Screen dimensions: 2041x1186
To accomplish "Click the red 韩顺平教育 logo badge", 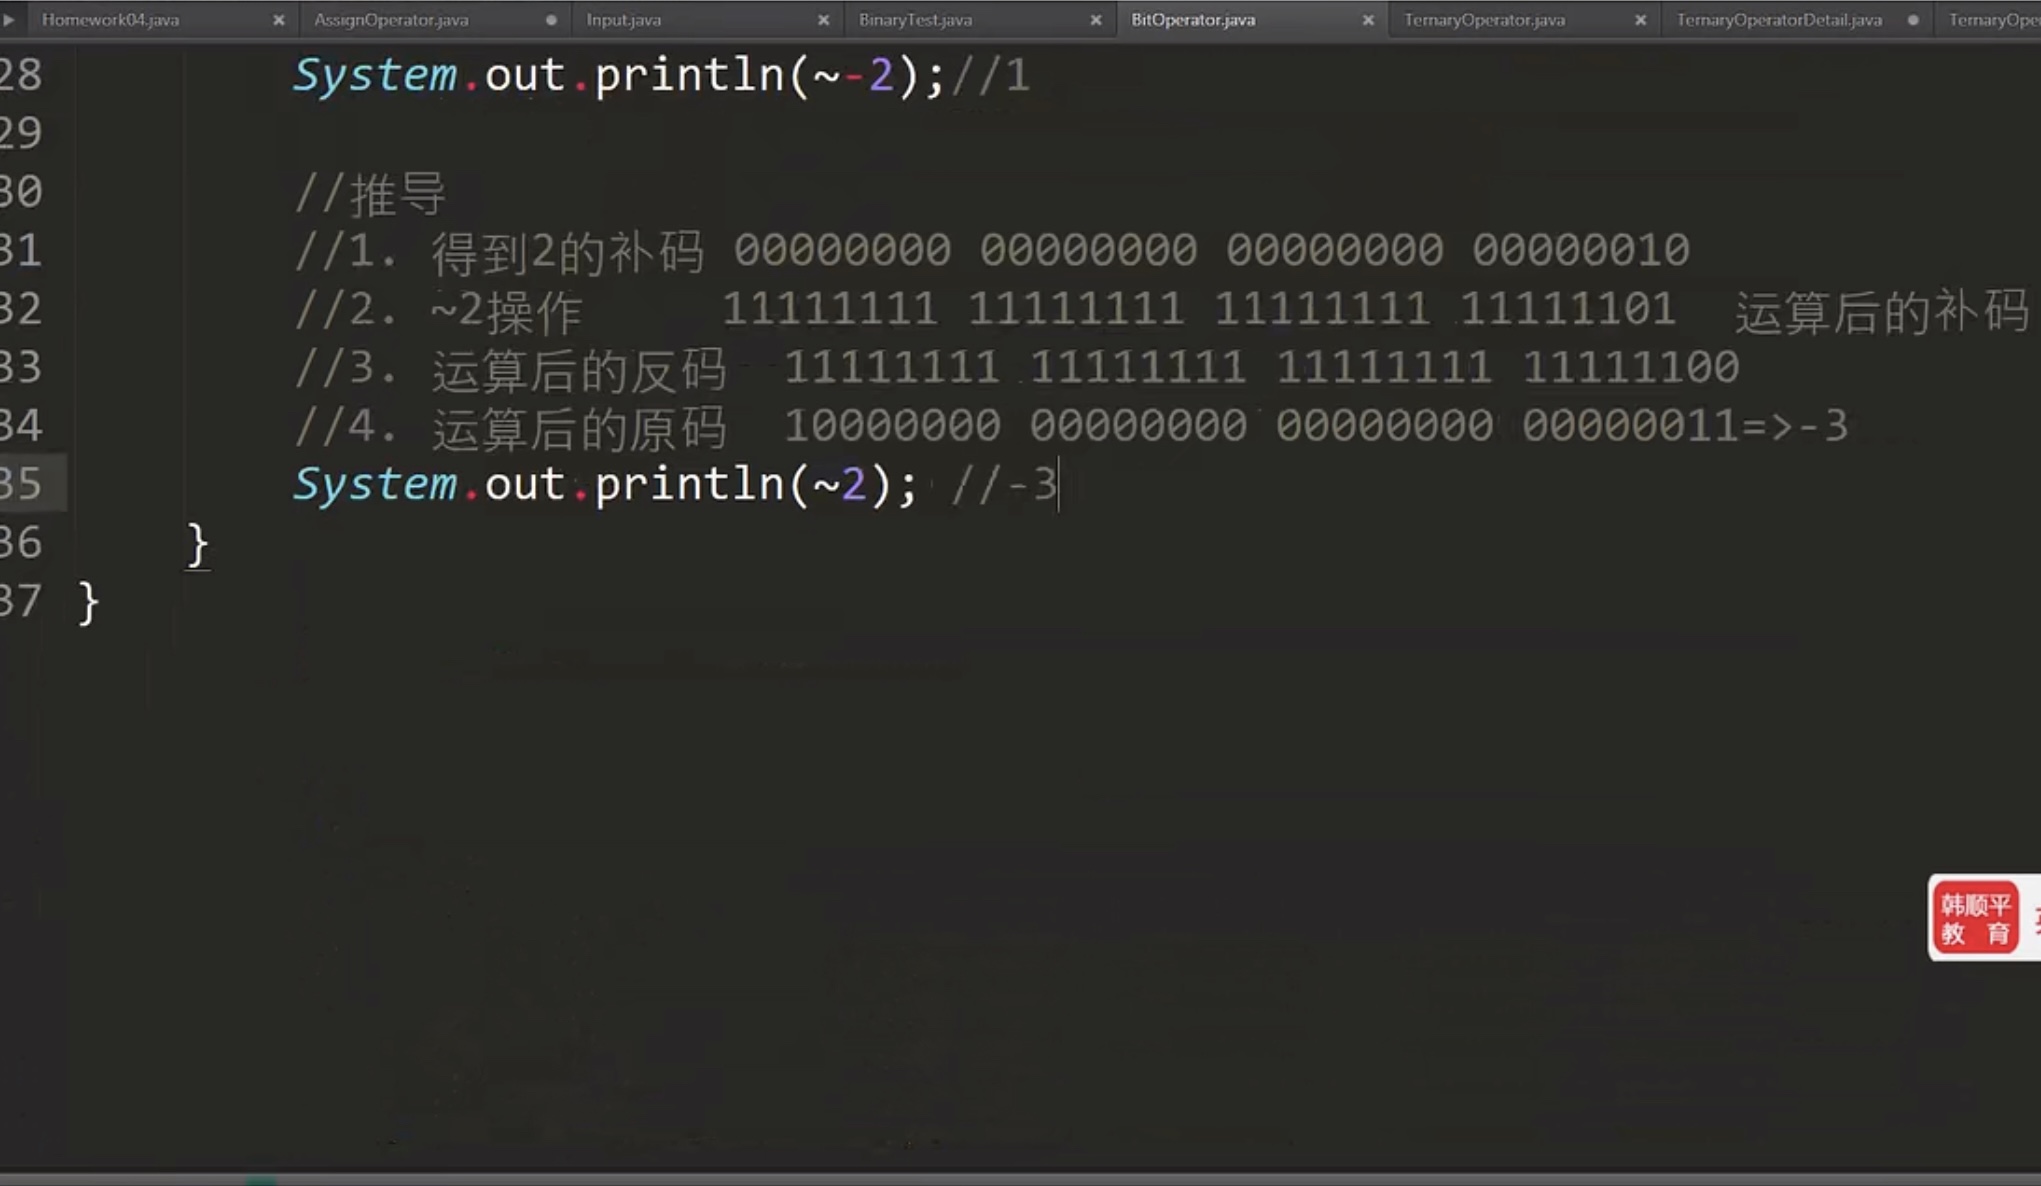I will (x=1975, y=918).
